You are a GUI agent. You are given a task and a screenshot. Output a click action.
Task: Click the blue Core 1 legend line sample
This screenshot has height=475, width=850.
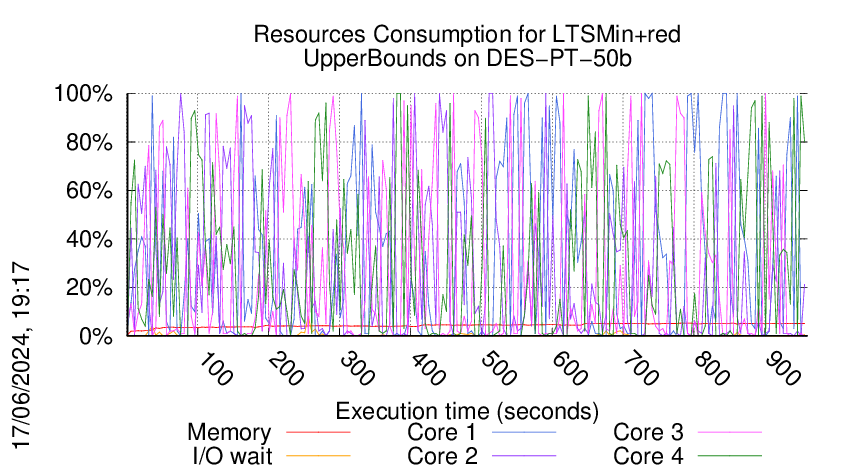(524, 432)
